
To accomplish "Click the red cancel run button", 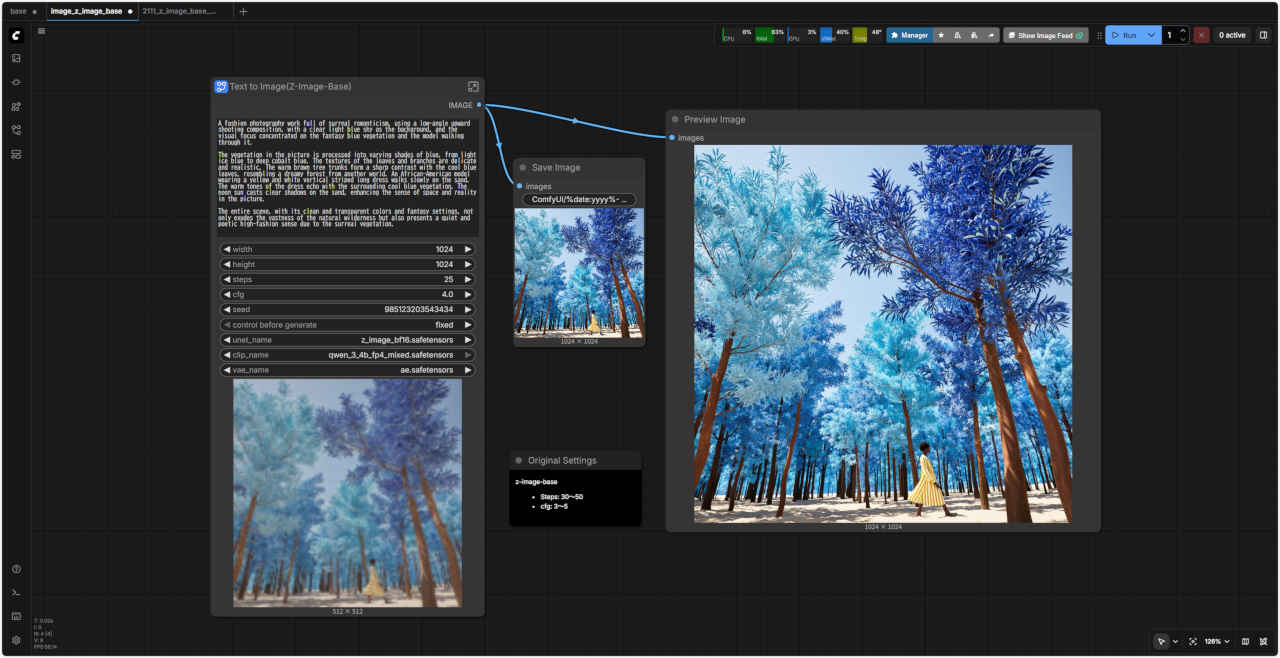I will tap(1201, 35).
